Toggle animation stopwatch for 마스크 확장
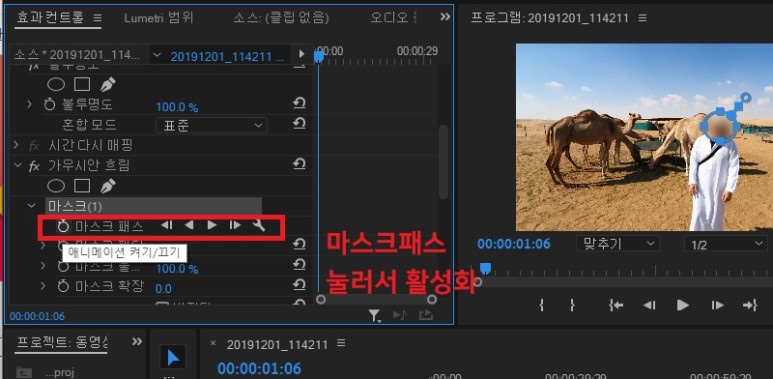This screenshot has width=773, height=379. (x=63, y=286)
